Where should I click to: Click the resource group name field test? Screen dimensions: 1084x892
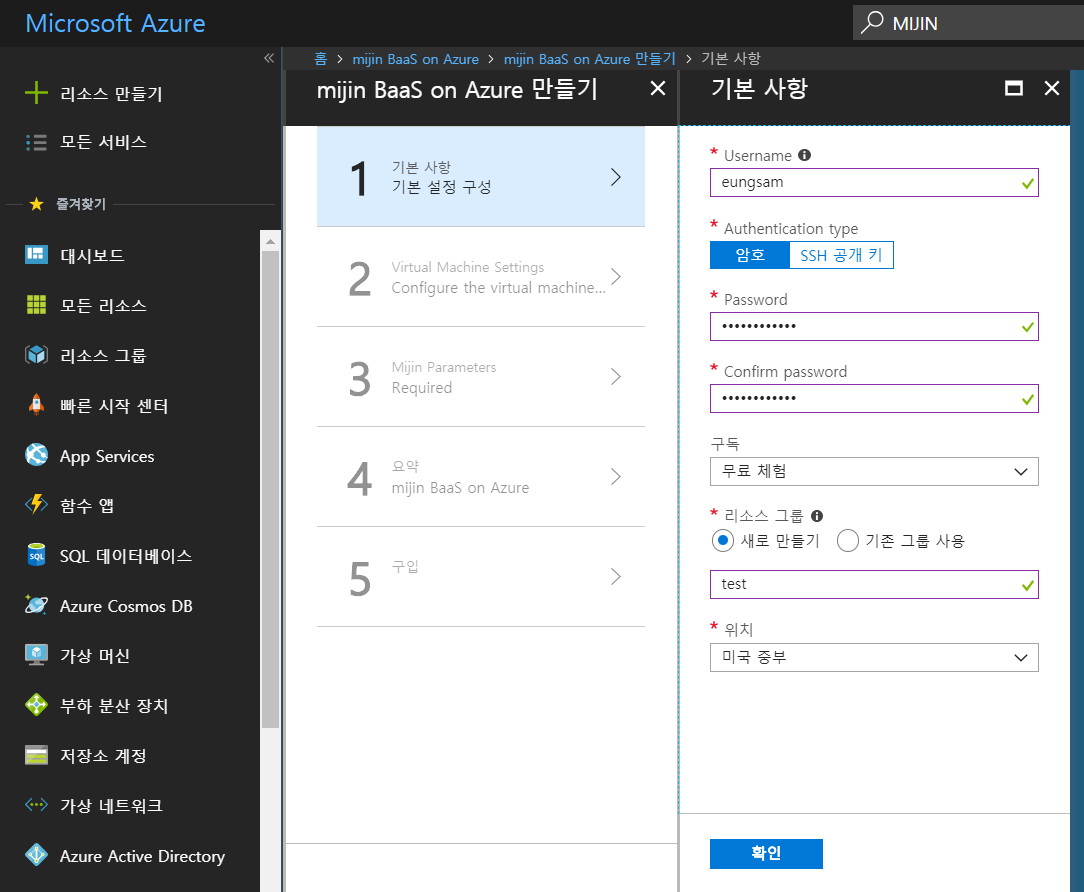(874, 584)
